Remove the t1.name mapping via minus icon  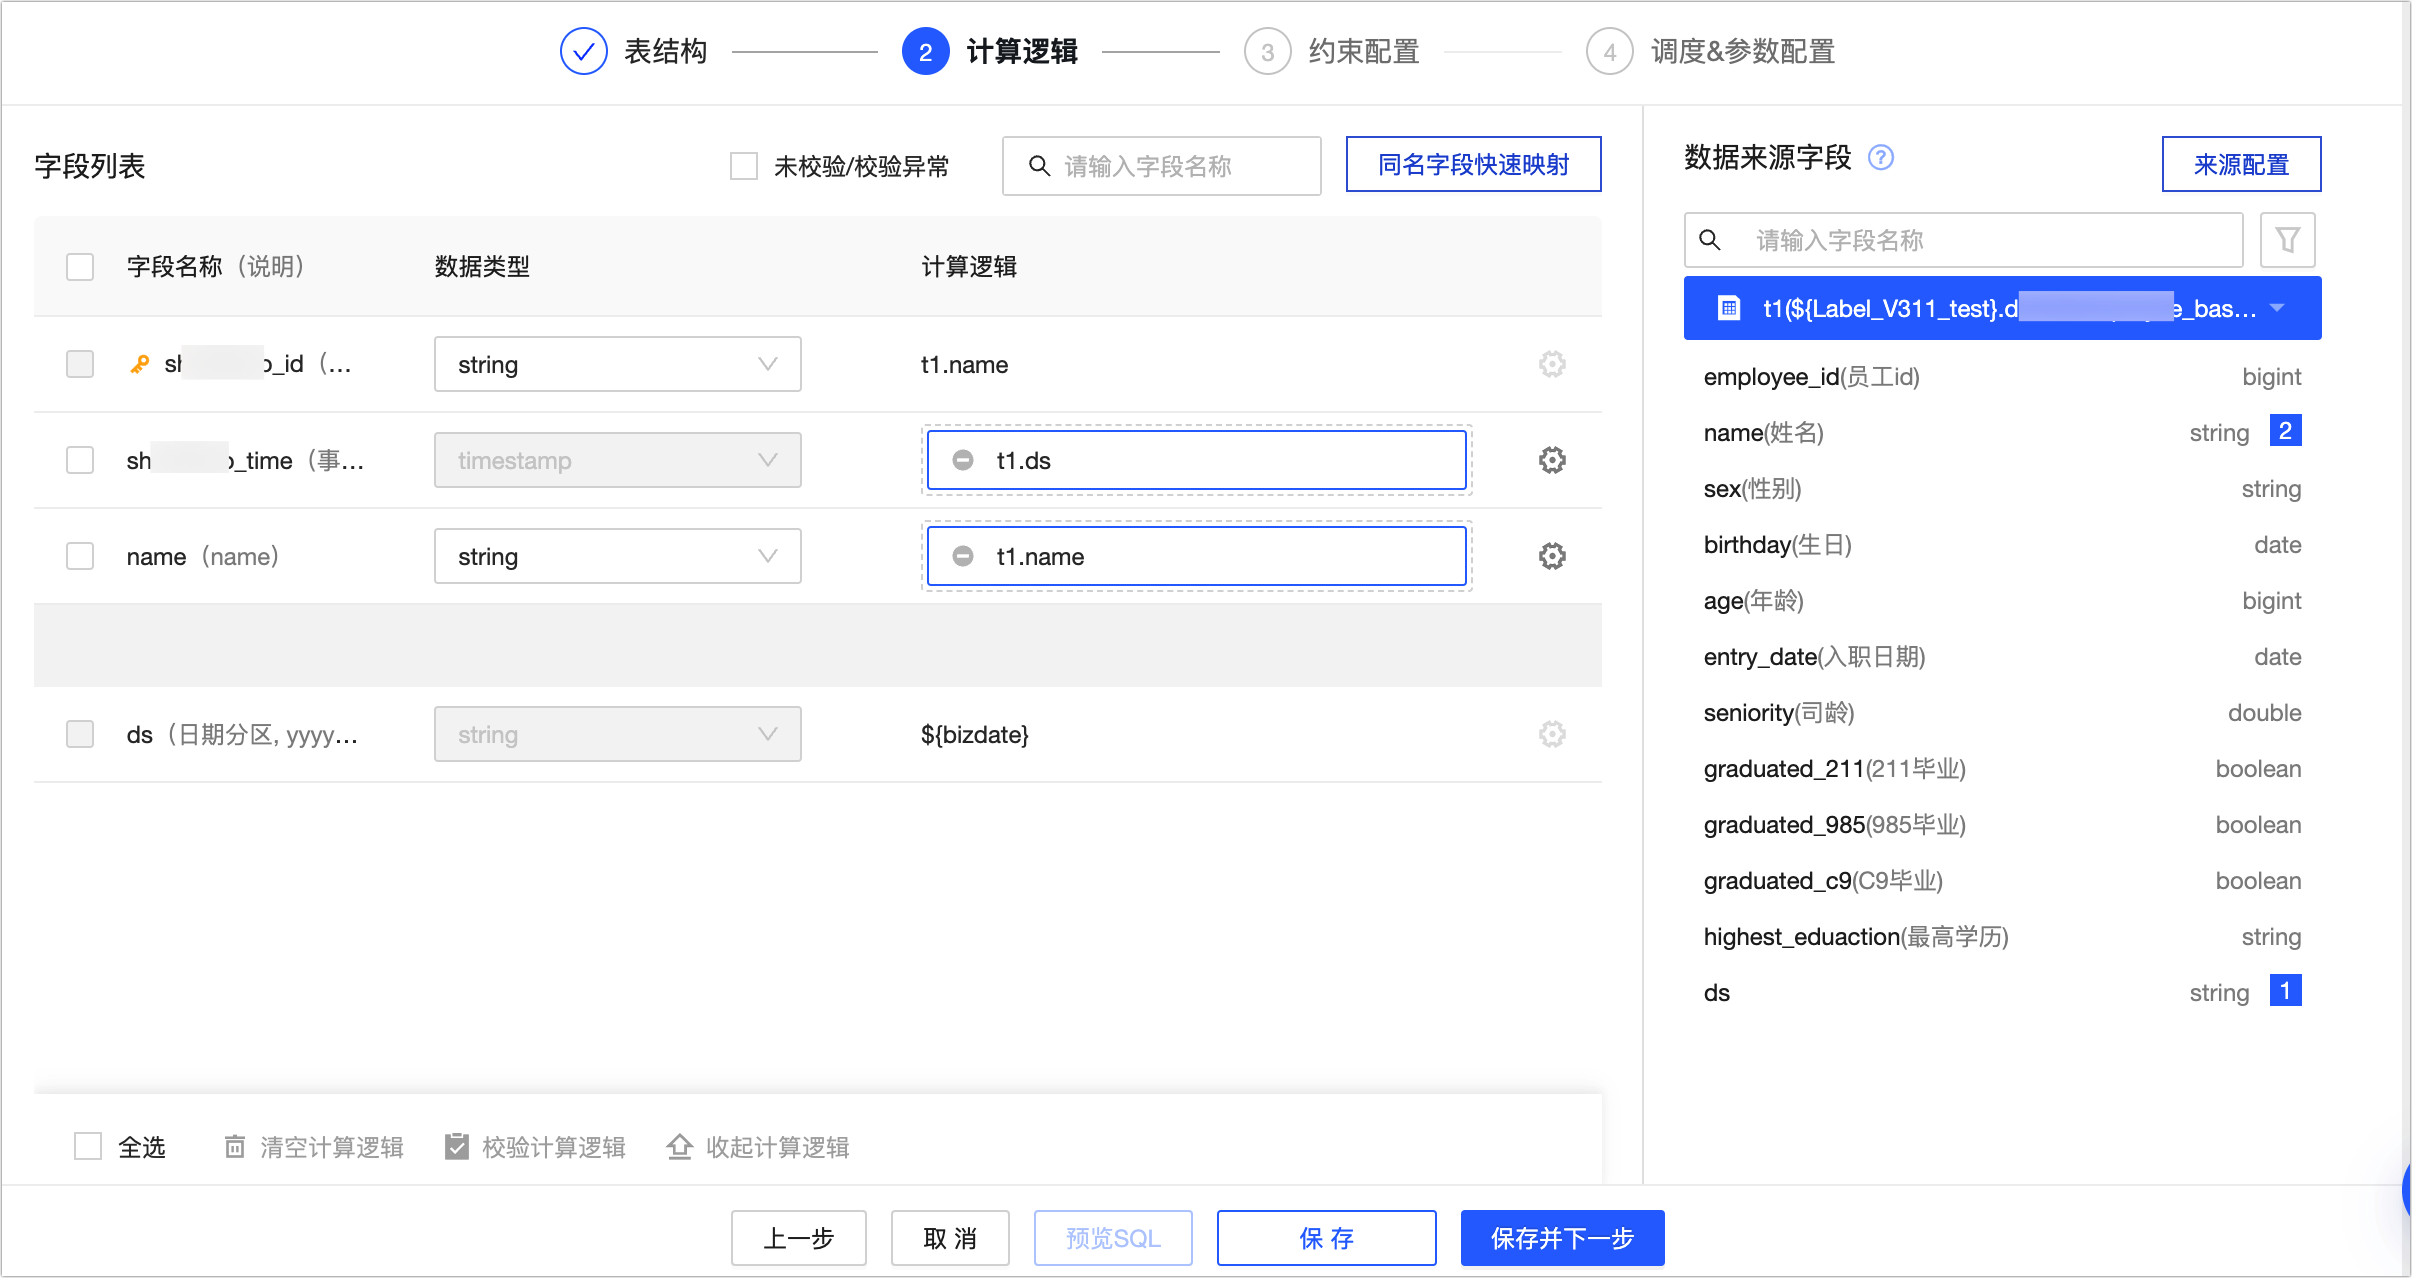[962, 556]
